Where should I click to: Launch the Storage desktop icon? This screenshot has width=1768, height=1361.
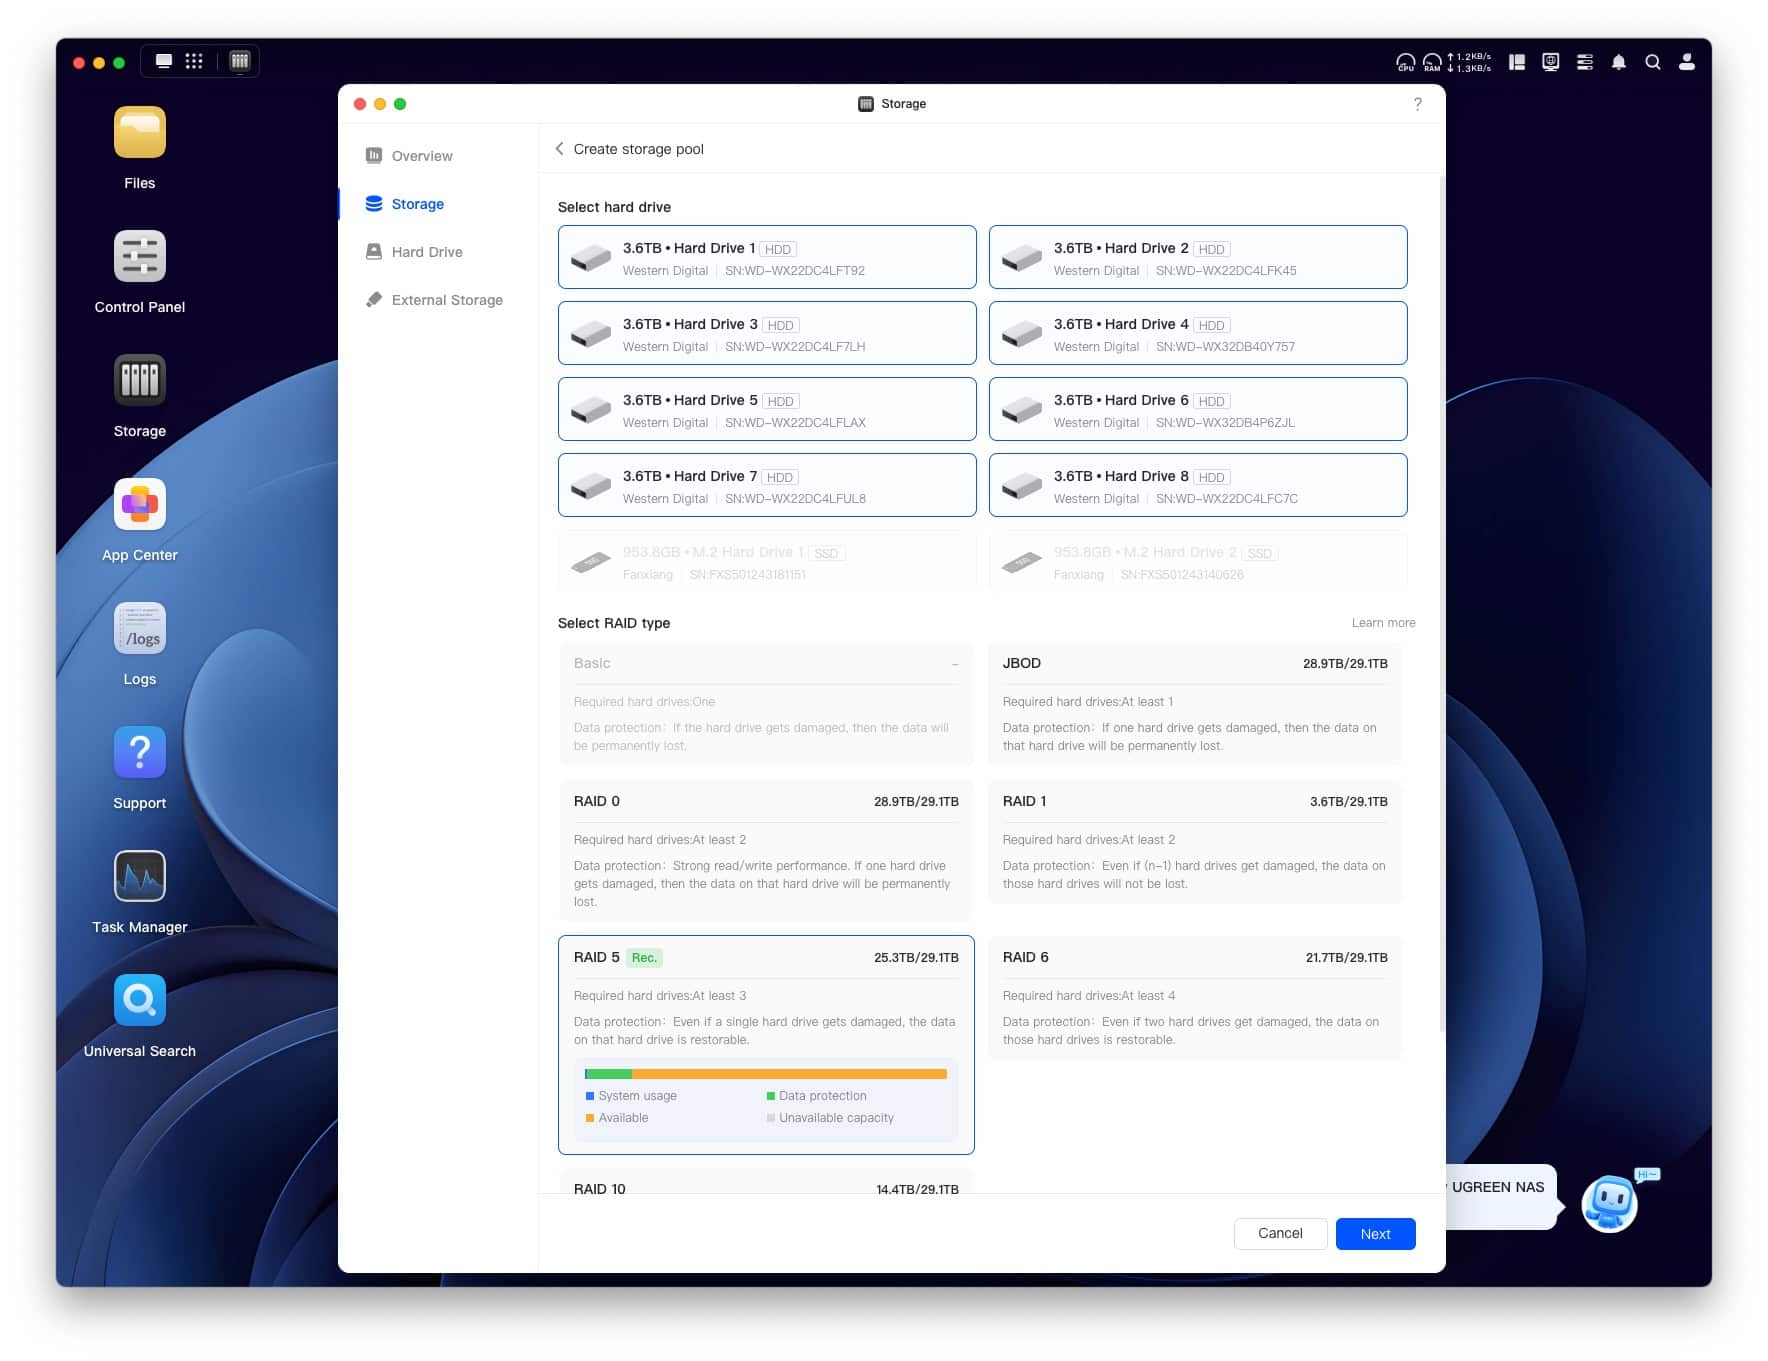click(139, 381)
